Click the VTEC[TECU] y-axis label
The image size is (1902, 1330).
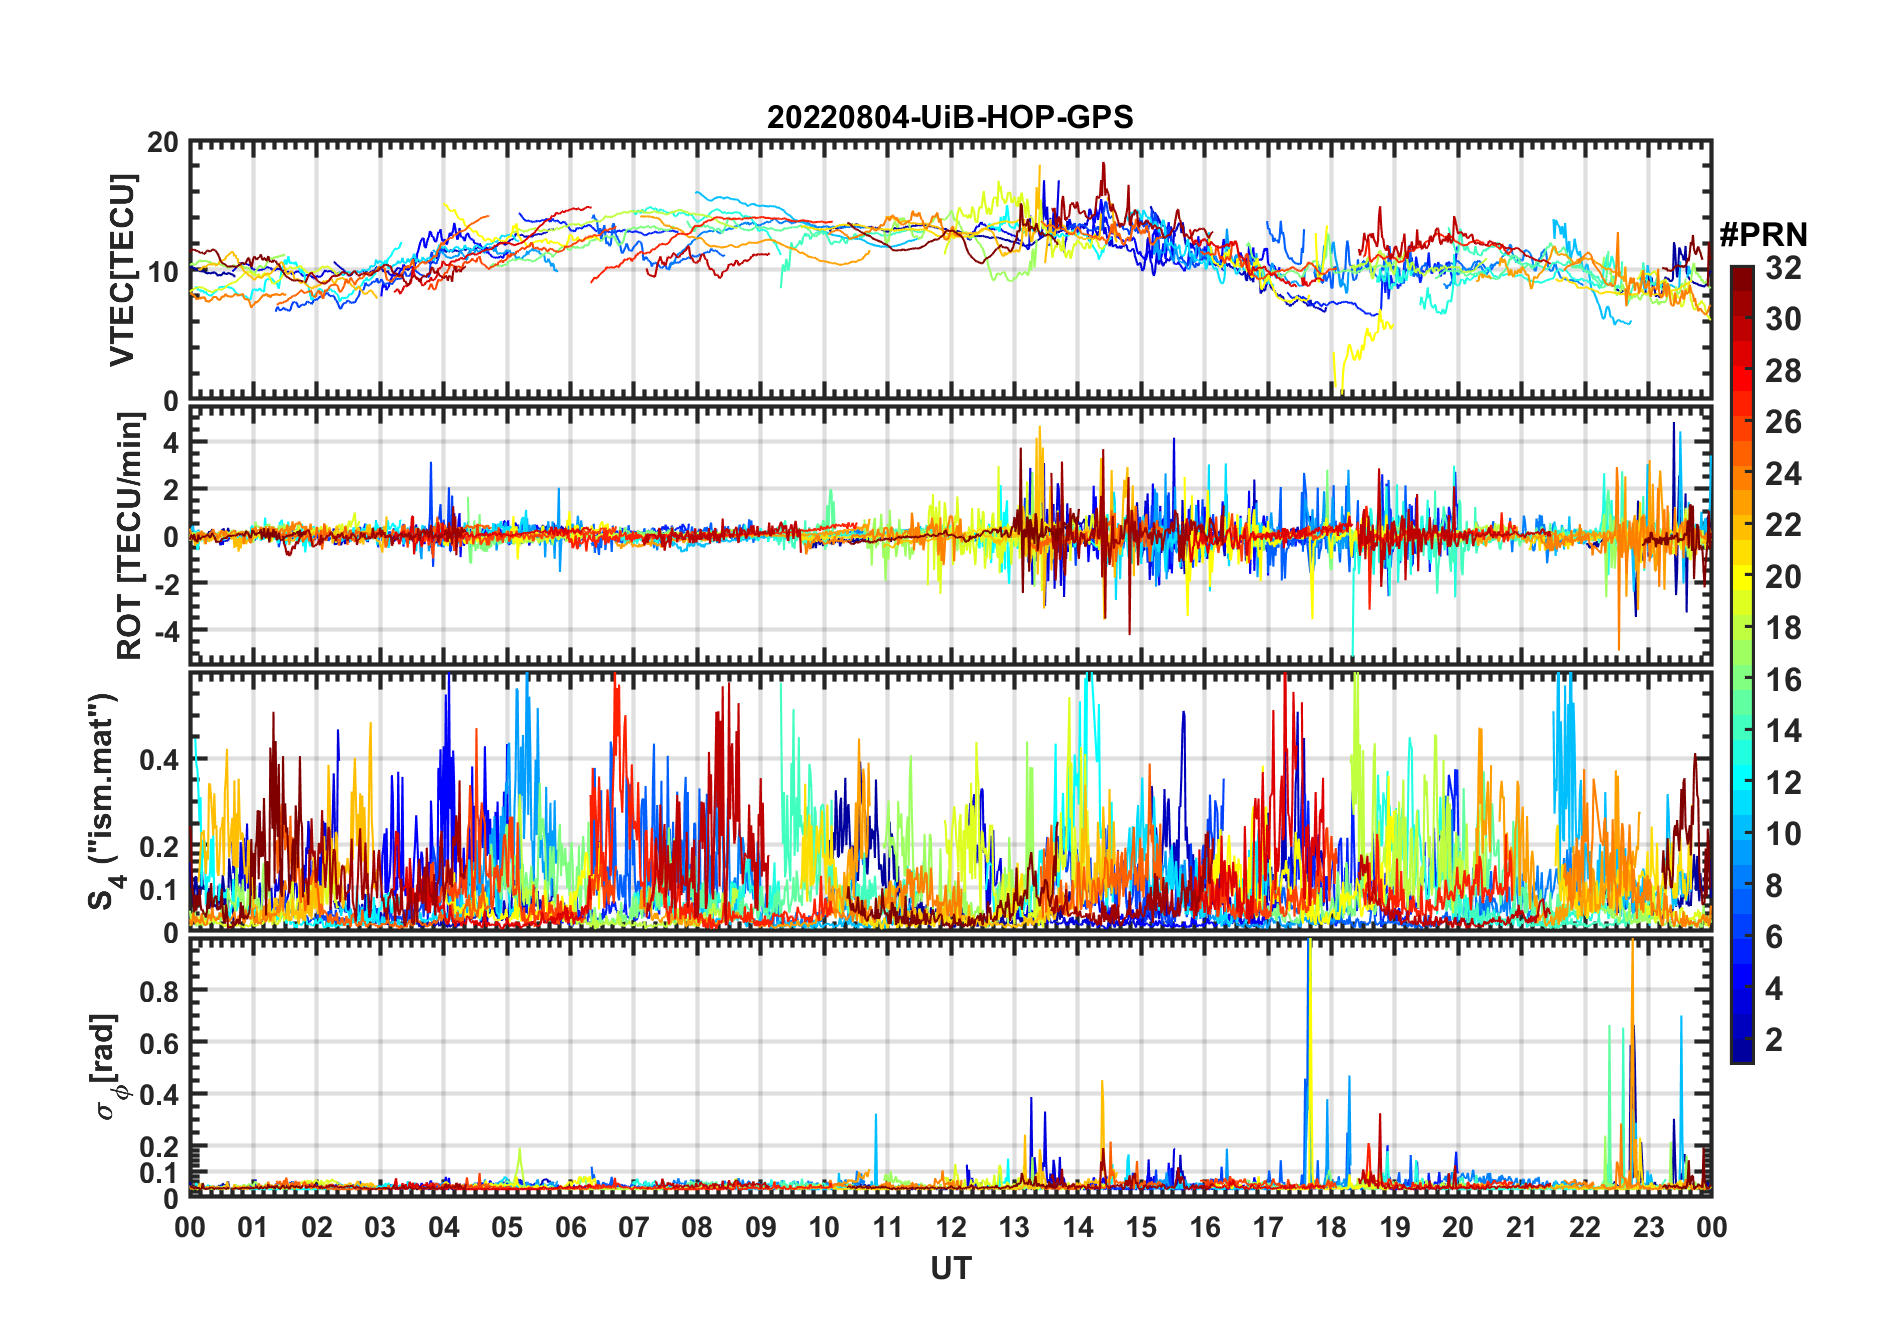coord(122,270)
